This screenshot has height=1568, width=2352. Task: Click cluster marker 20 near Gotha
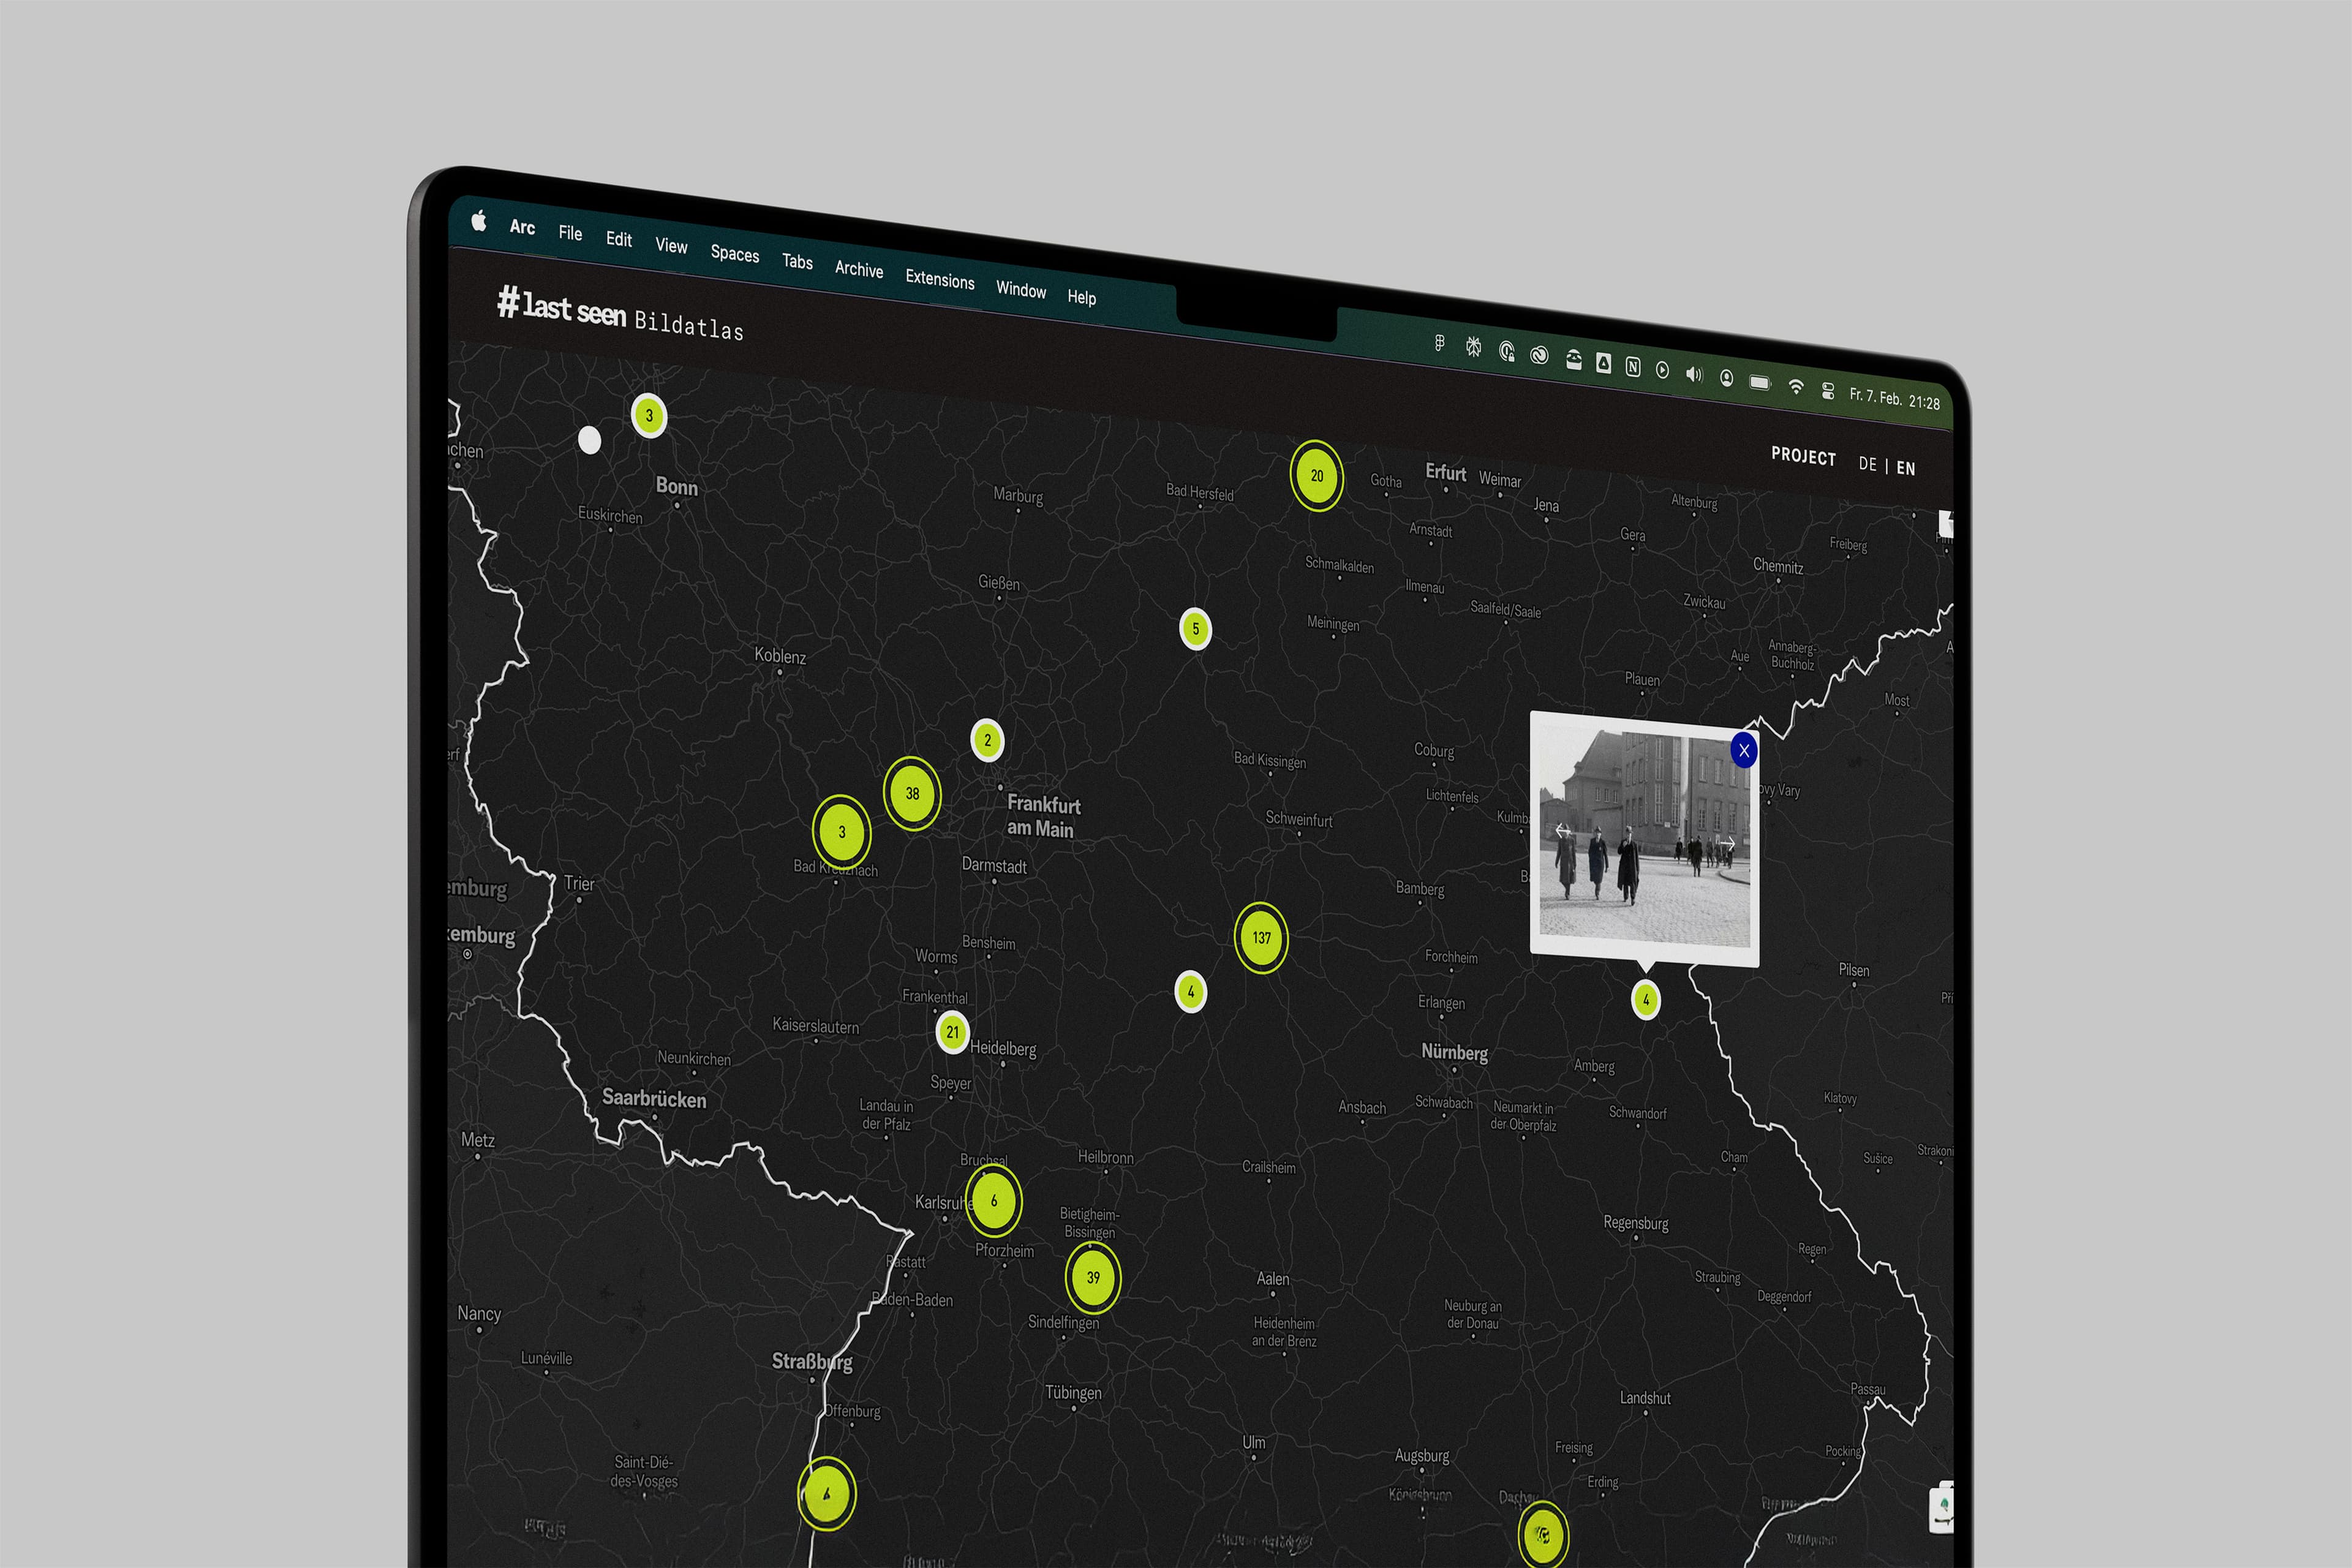click(x=1316, y=476)
